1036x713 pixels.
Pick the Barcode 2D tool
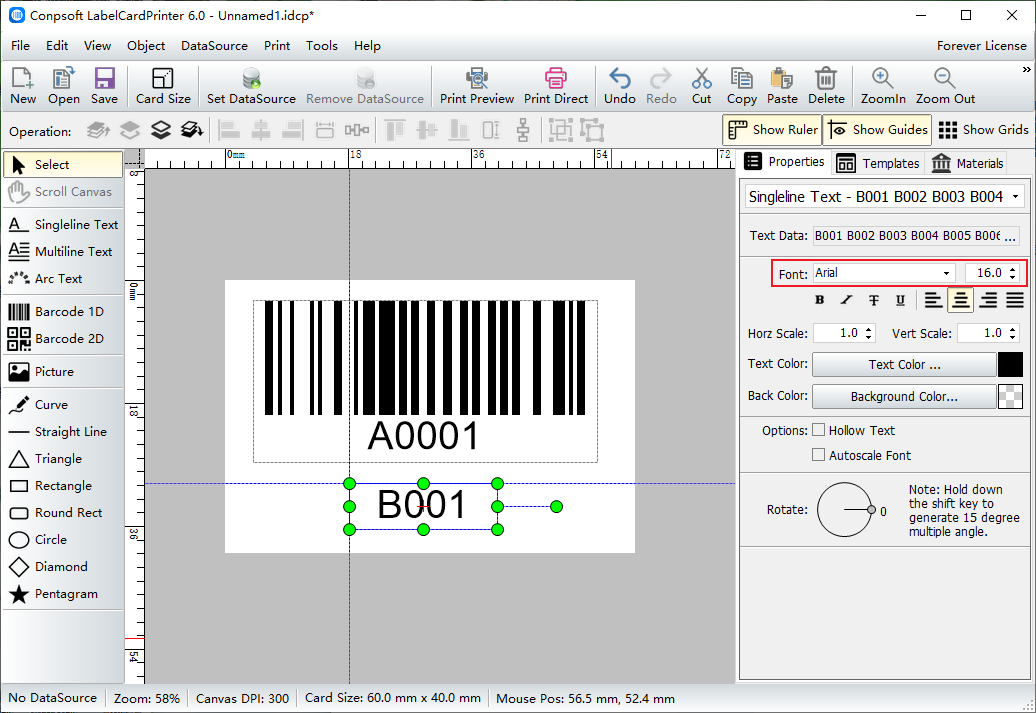63,339
